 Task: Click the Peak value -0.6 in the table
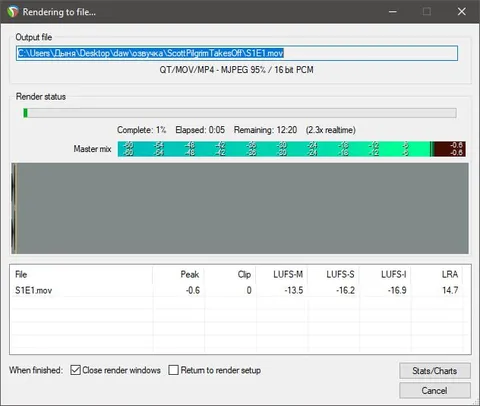[193, 290]
